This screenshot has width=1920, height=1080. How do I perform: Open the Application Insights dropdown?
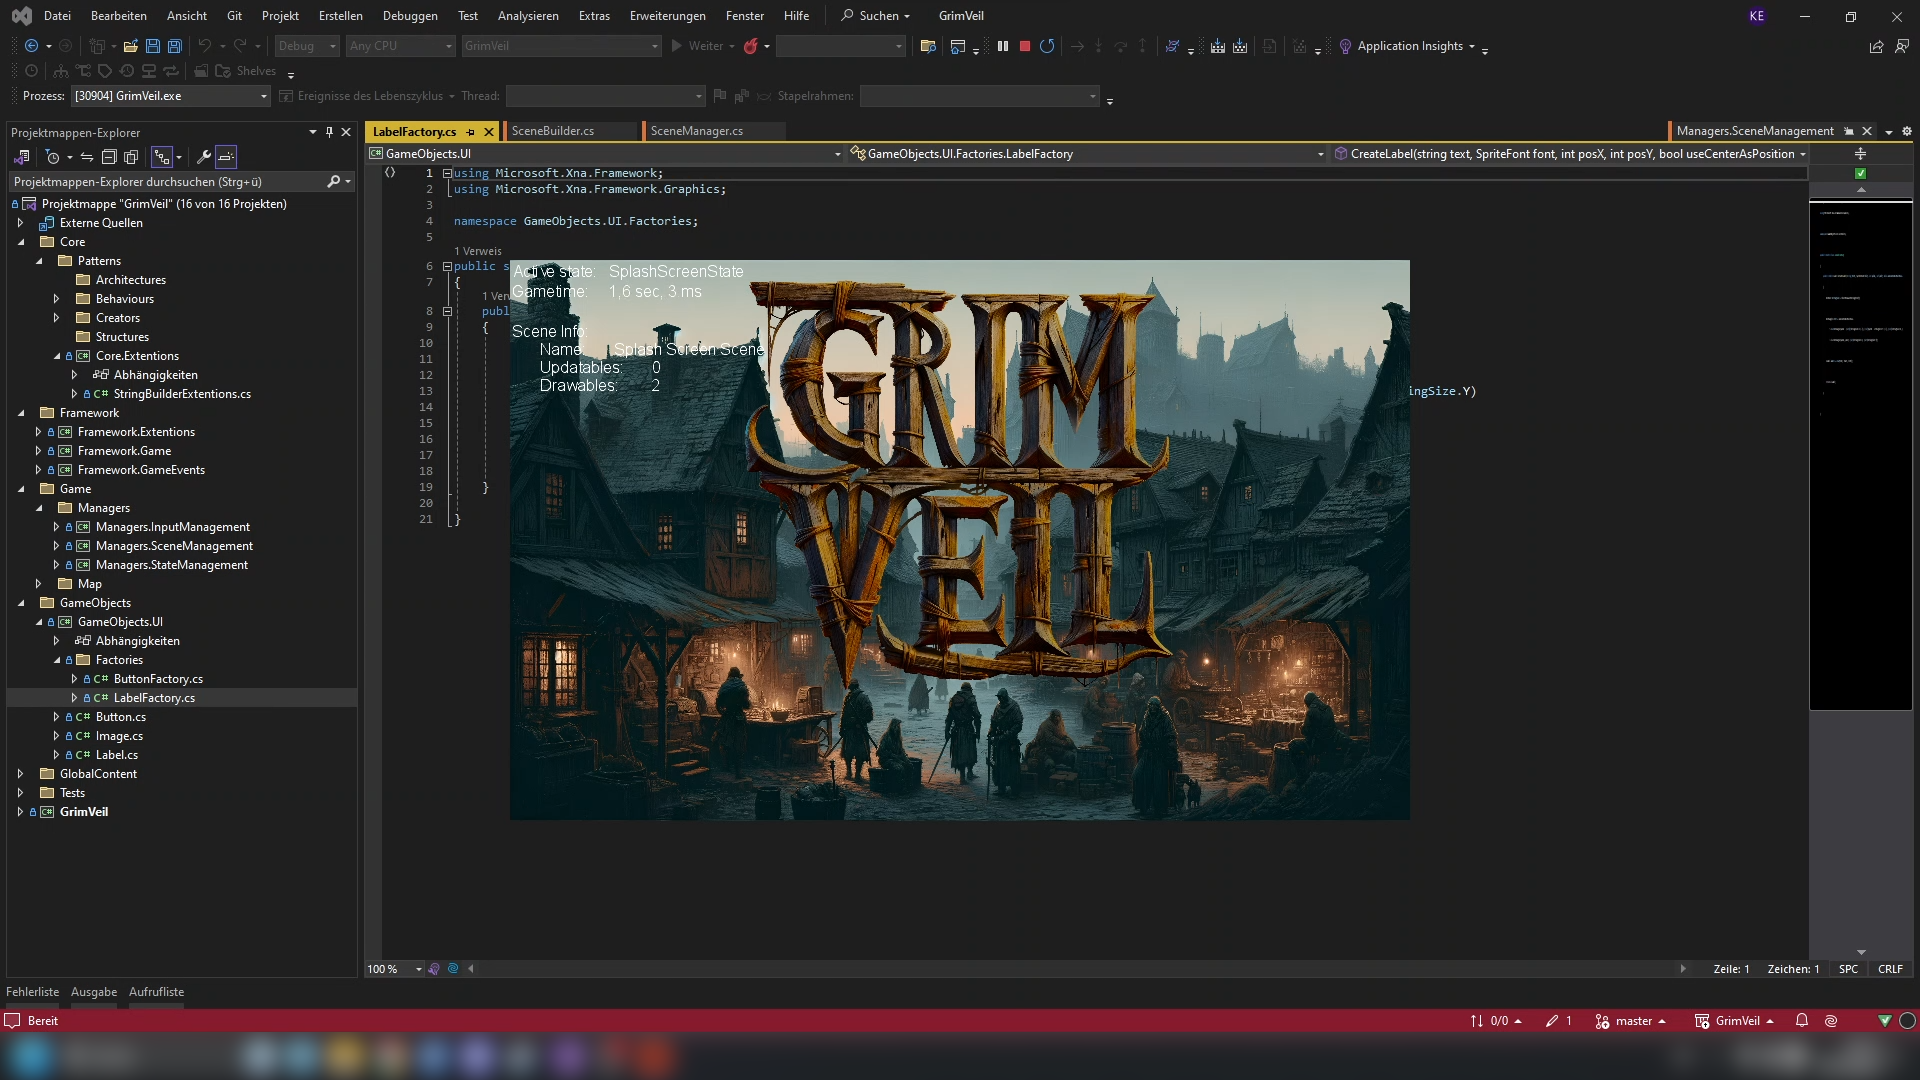point(1407,46)
